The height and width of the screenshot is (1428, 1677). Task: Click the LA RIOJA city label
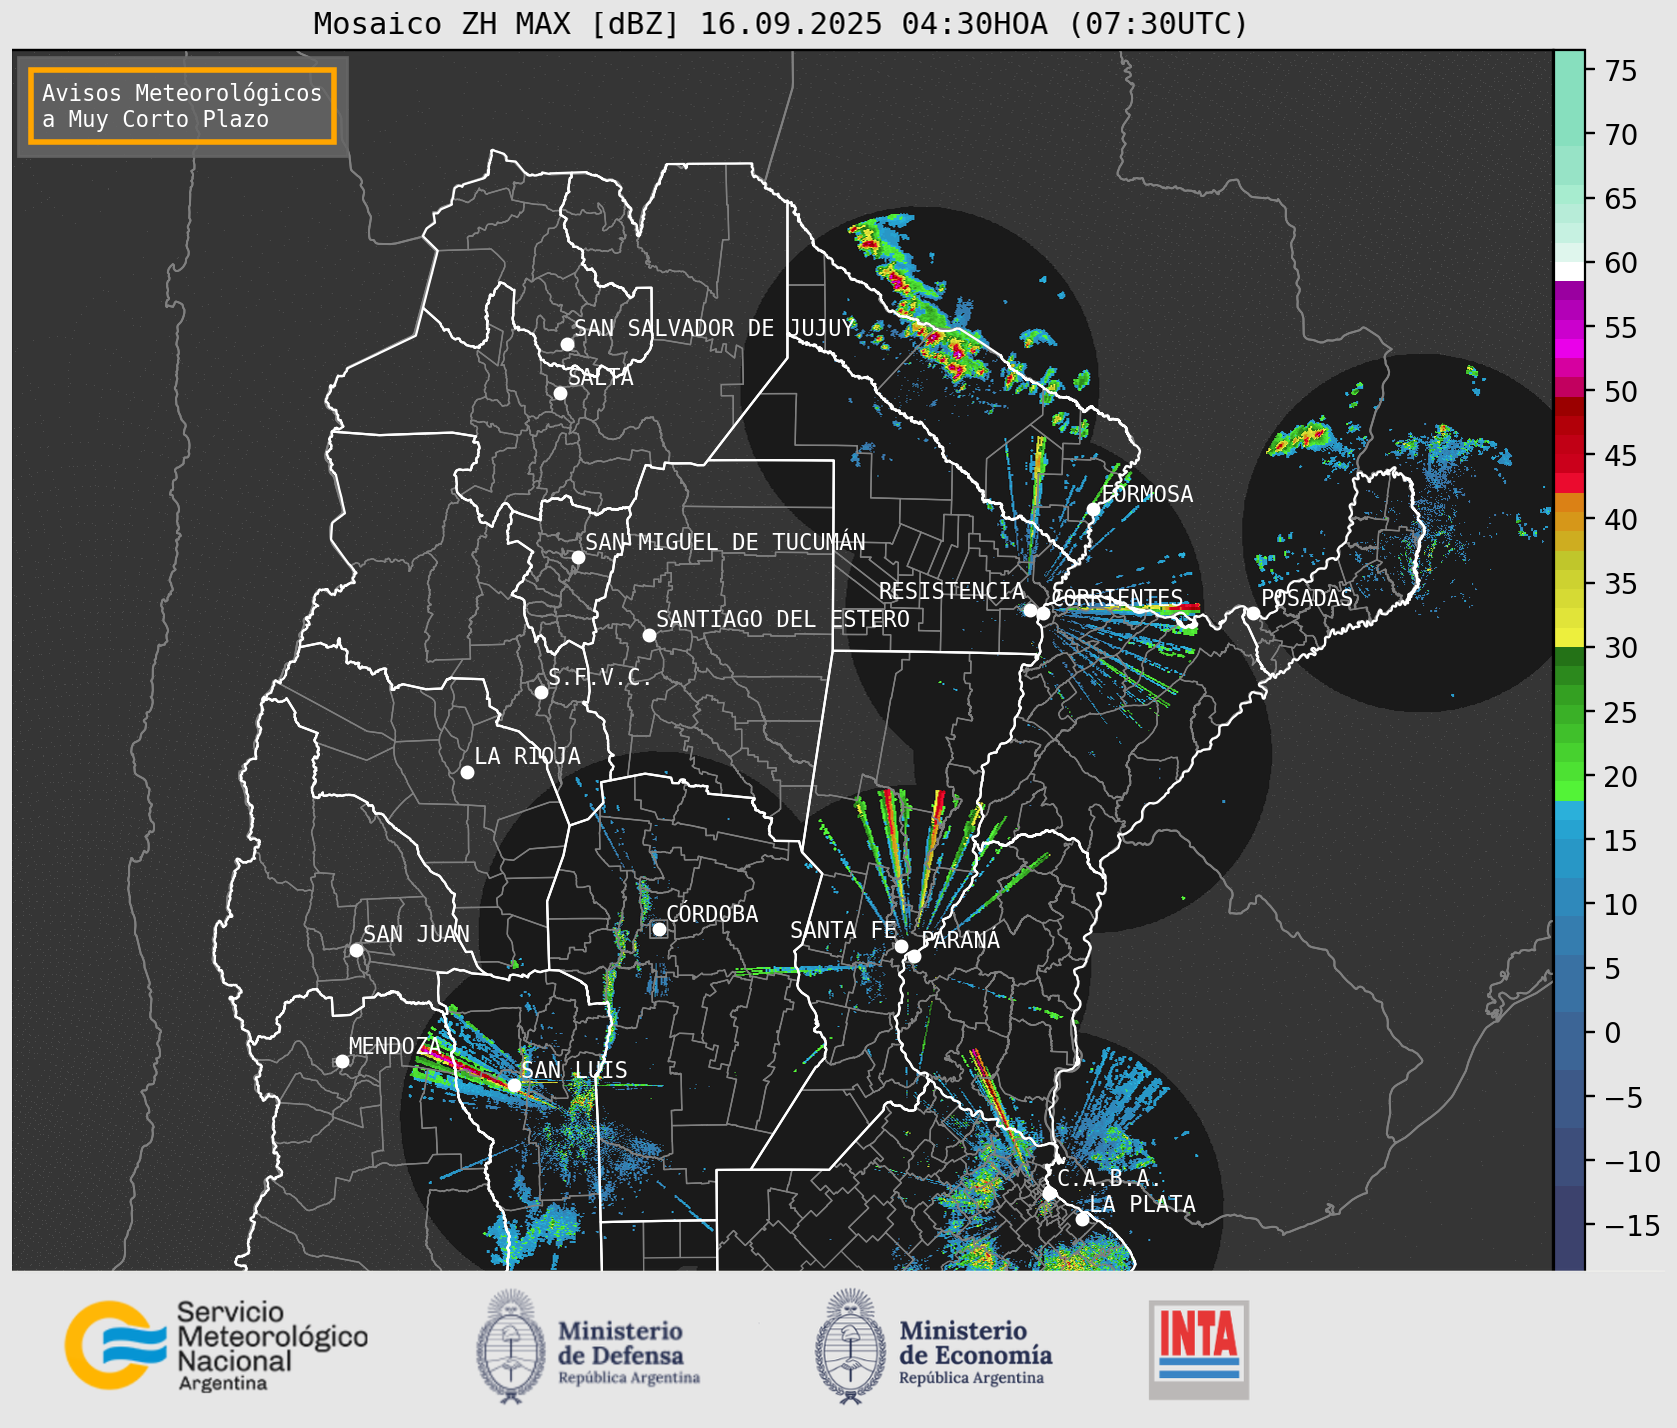527,756
